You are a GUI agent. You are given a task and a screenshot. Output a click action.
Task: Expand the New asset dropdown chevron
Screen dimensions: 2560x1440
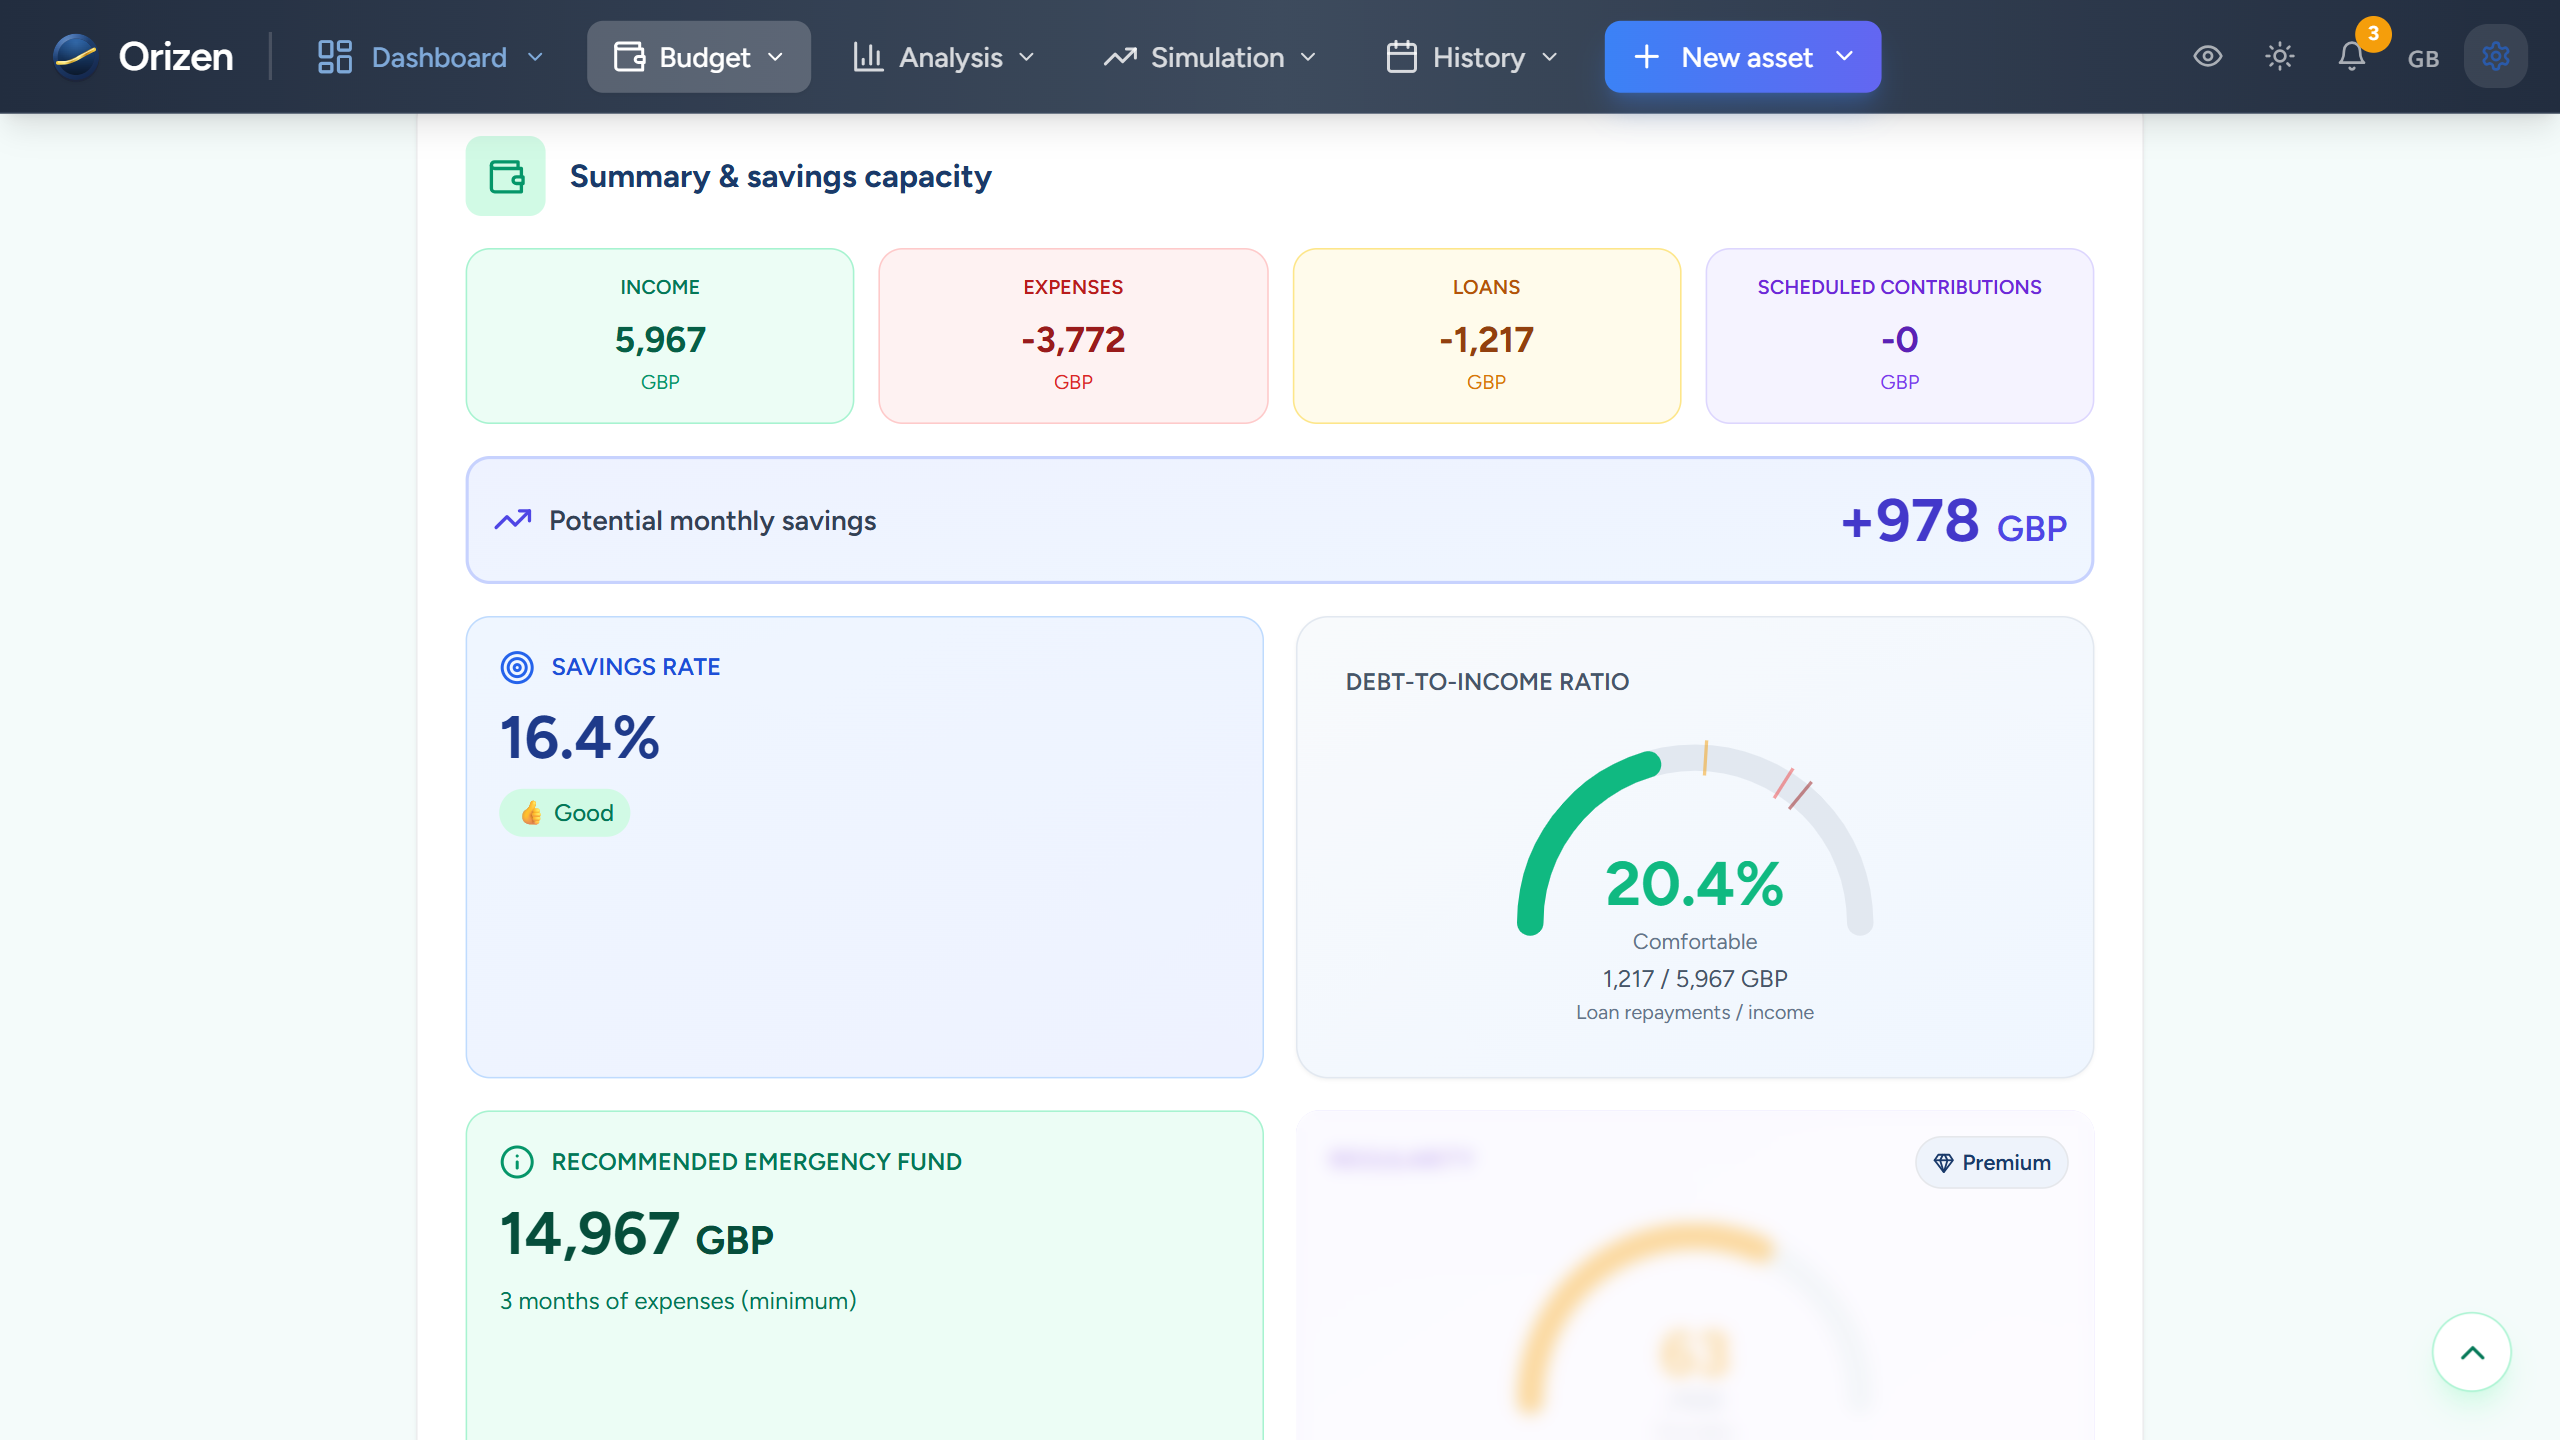tap(1845, 57)
